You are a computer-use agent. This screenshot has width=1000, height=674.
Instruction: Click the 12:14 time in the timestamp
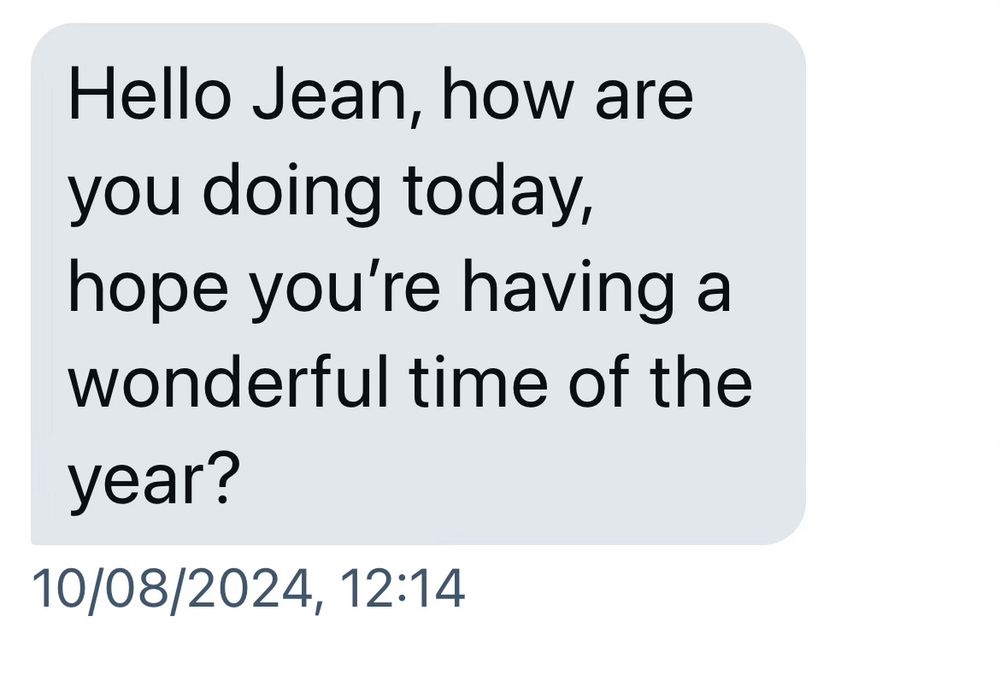pyautogui.click(x=402, y=590)
